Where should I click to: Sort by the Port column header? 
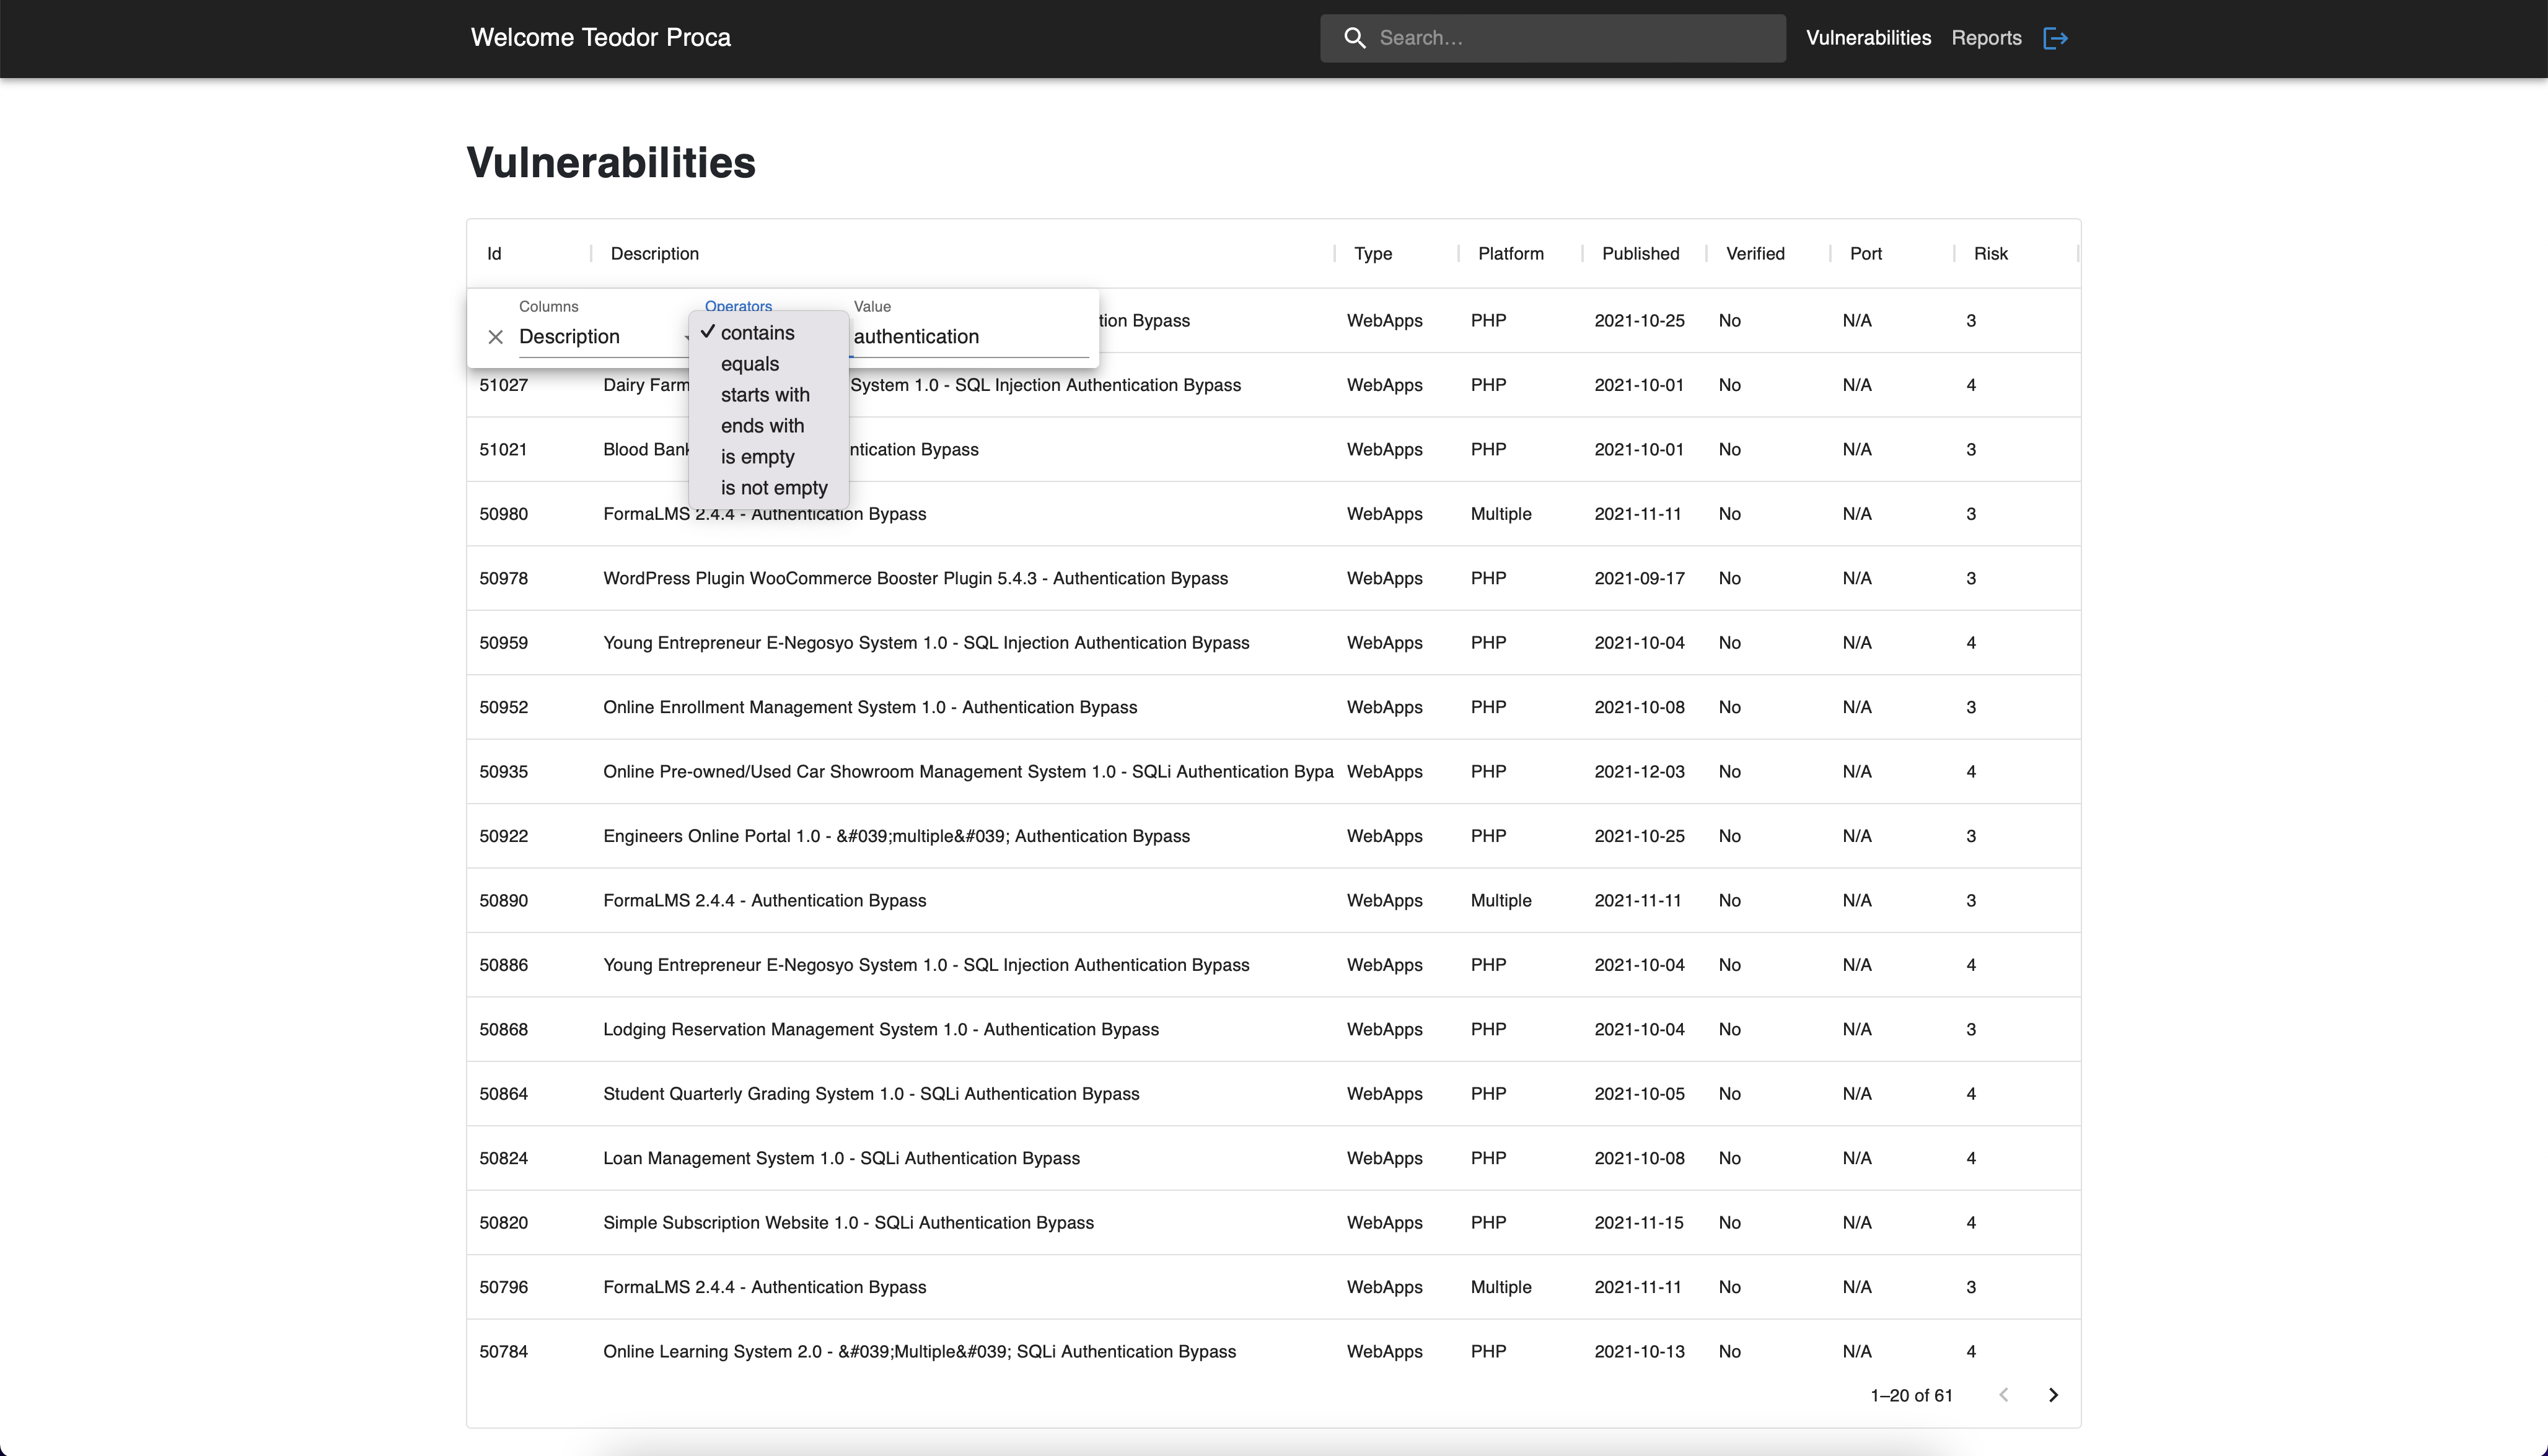(x=1865, y=254)
